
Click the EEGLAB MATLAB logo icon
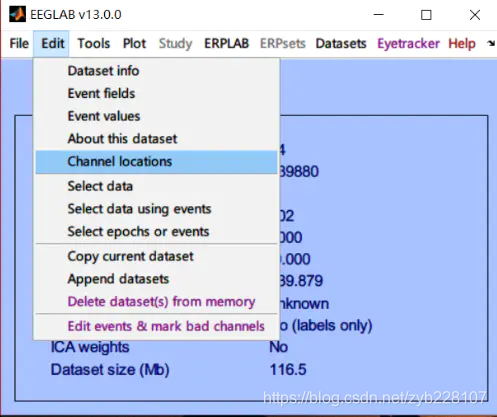(17, 14)
